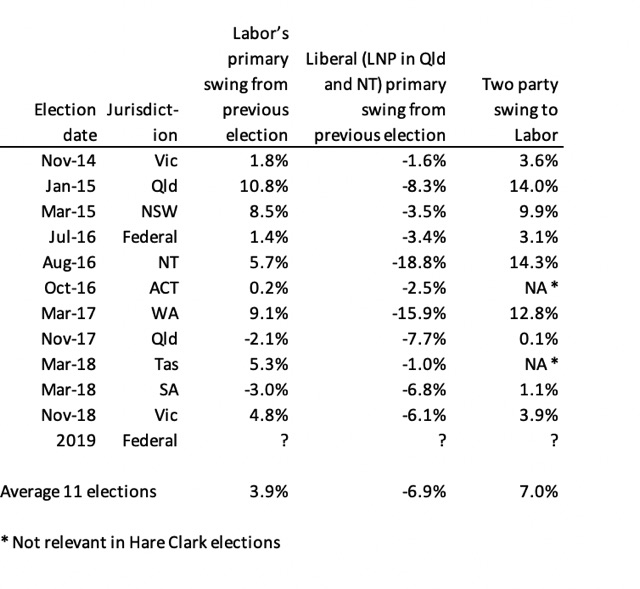640x589 pixels.
Task: Click the 14.3% two party swing value
Action: pyautogui.click(x=534, y=262)
